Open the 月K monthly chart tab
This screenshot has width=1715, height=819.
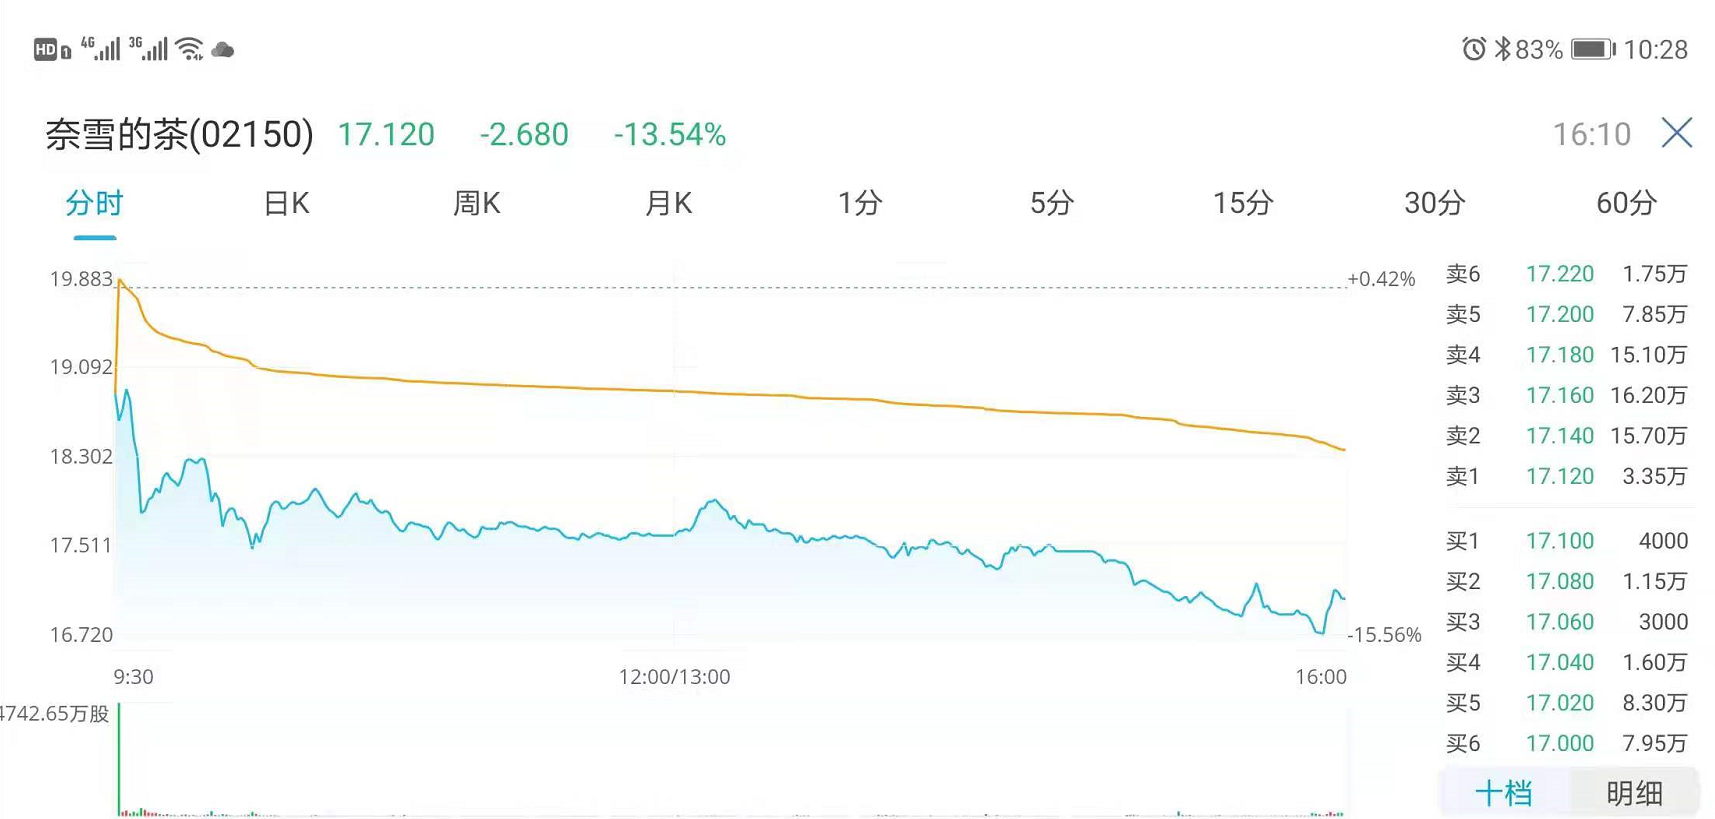click(668, 204)
